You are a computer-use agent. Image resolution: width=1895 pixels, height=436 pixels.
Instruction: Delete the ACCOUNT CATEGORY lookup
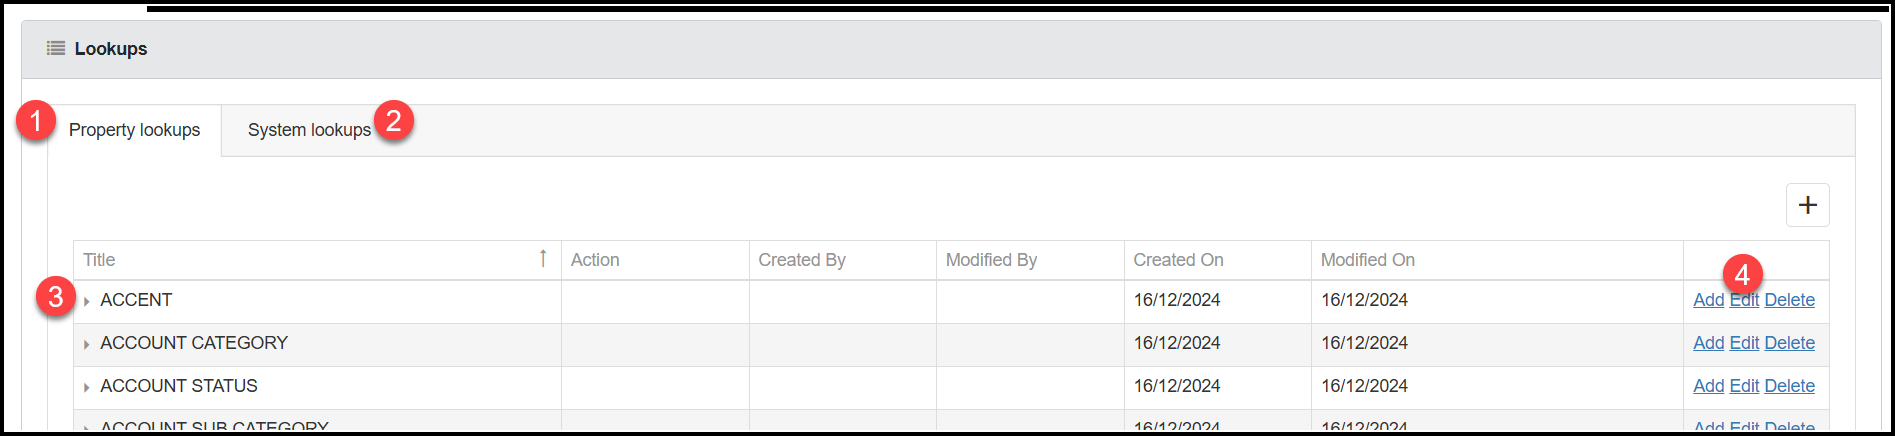click(x=1789, y=343)
